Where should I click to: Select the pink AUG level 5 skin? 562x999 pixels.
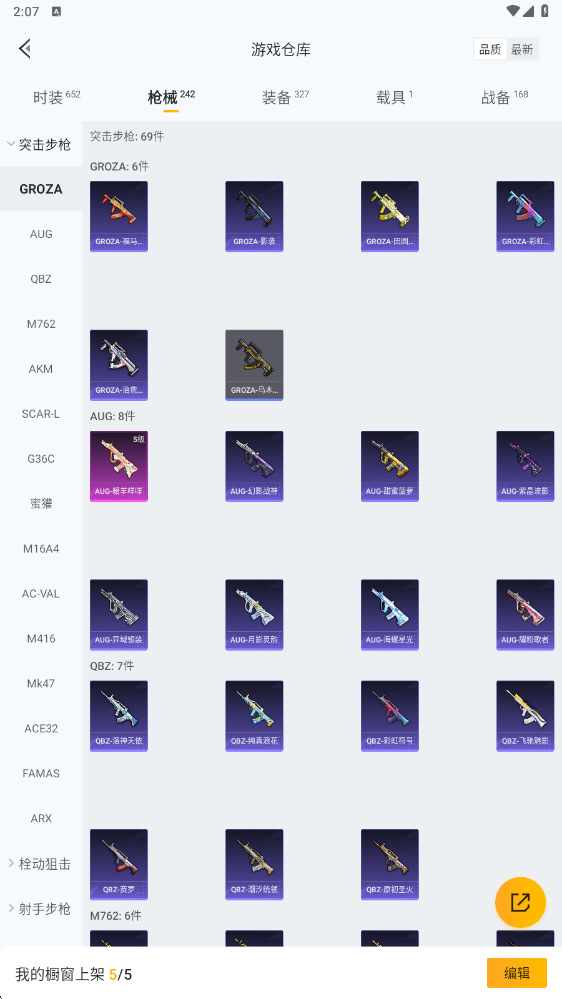(119, 466)
